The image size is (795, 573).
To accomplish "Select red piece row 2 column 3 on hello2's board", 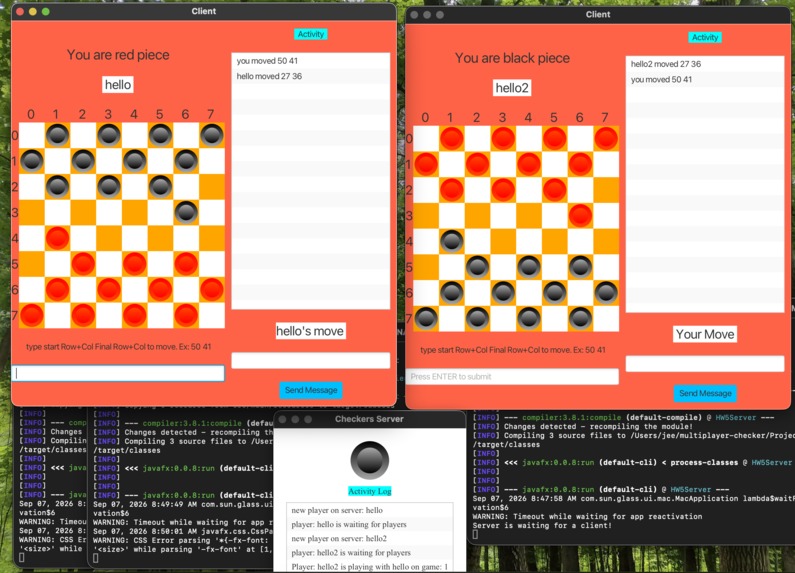I will 503,190.
